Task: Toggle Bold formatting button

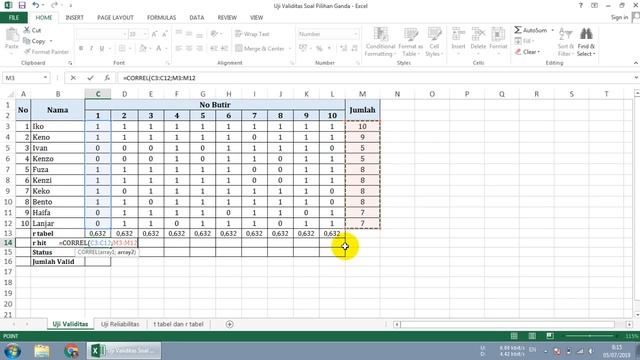Action: click(81, 49)
